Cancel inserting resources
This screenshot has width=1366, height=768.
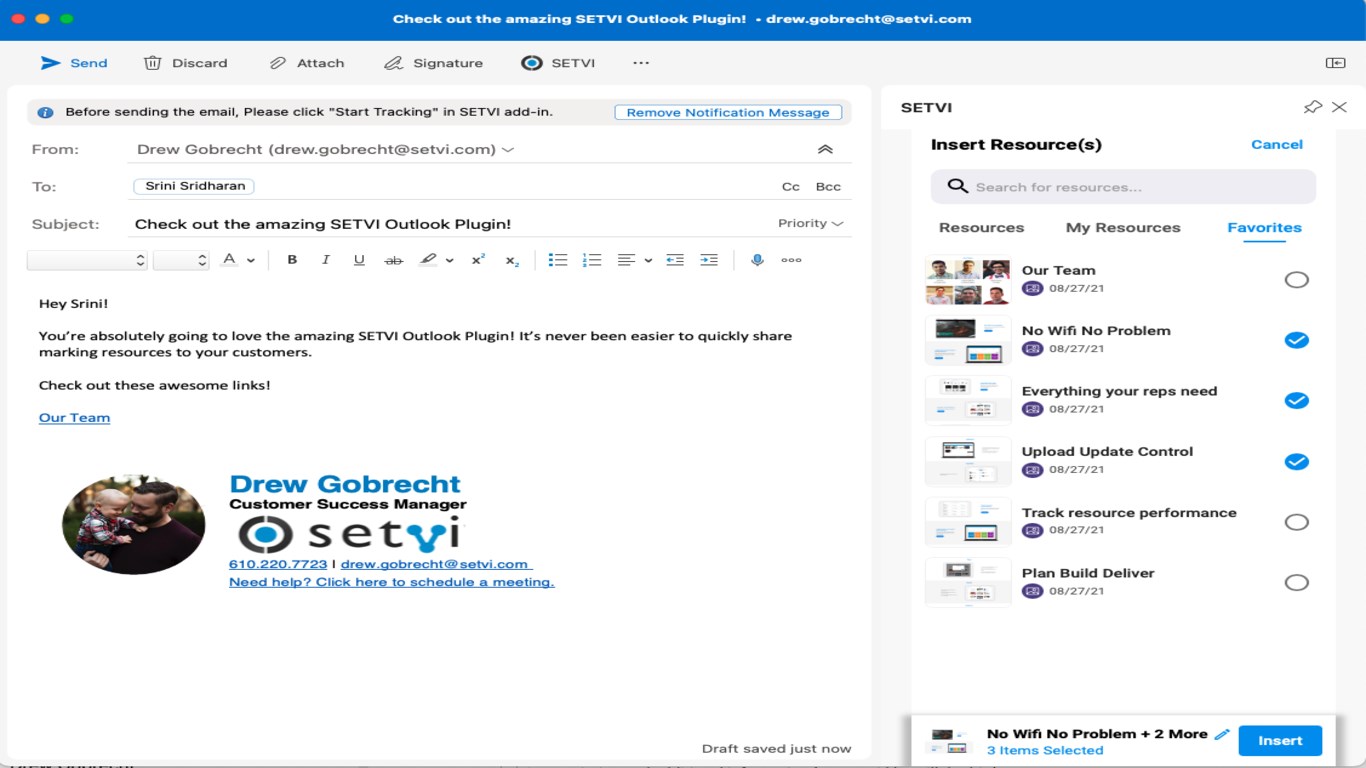pos(1277,145)
